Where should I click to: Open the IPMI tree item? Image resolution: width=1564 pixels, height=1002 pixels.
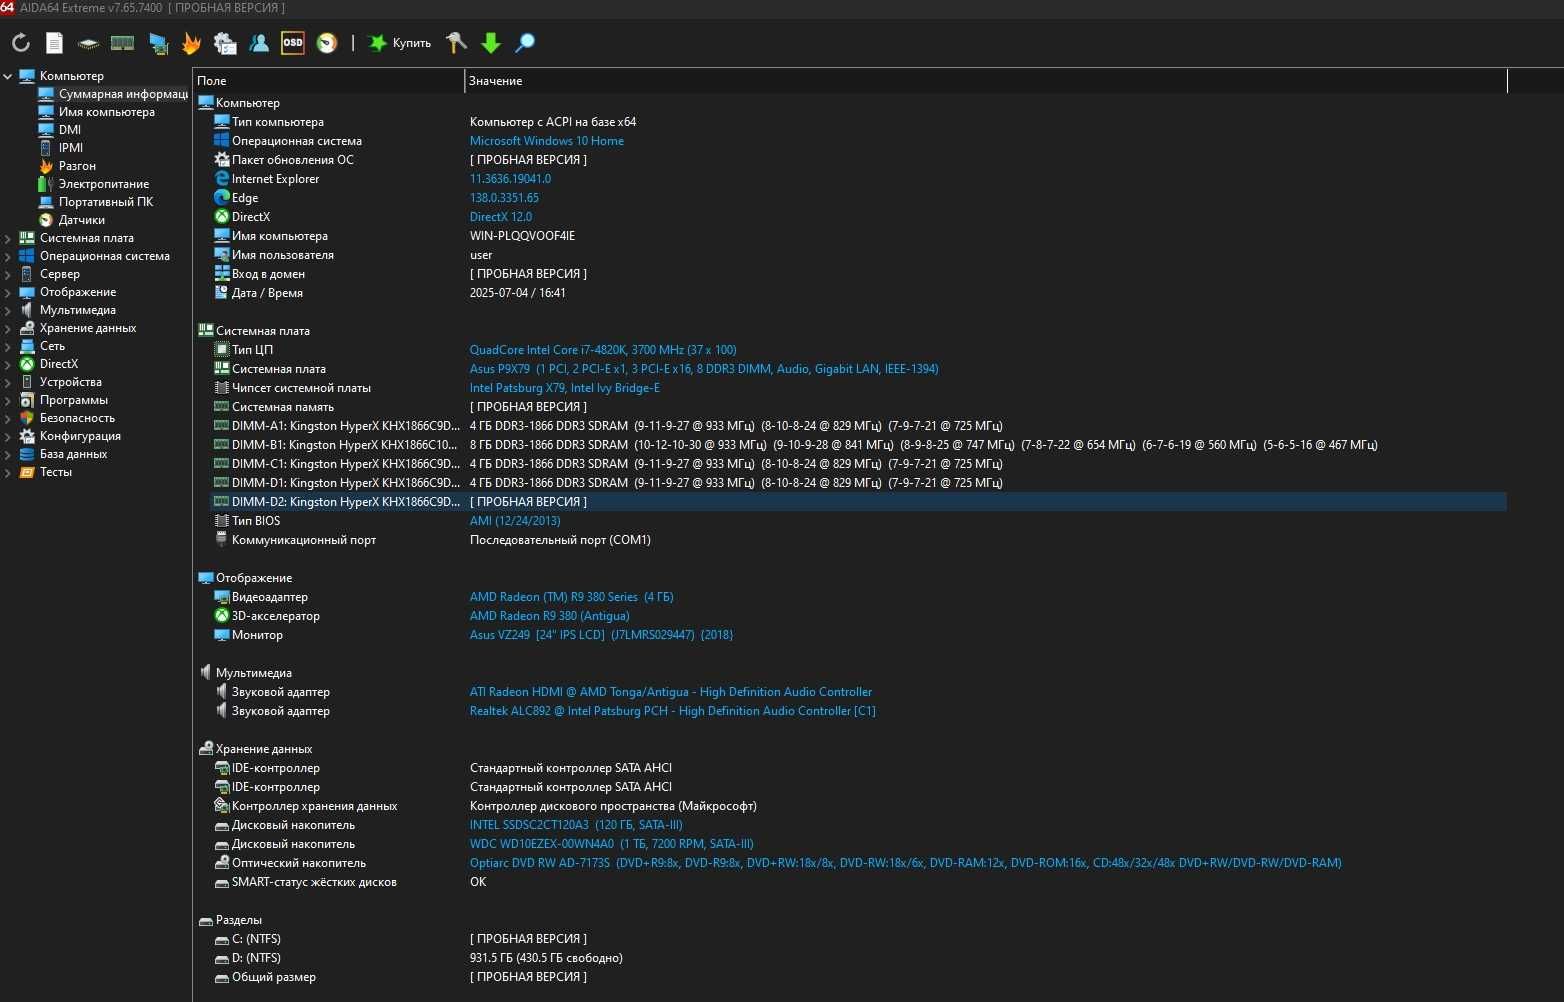click(61, 148)
